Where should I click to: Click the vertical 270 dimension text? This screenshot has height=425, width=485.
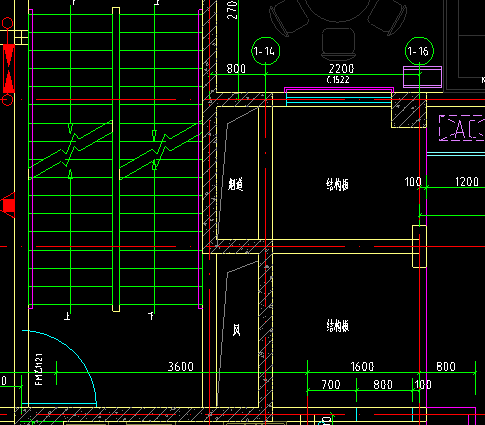pos(232,10)
